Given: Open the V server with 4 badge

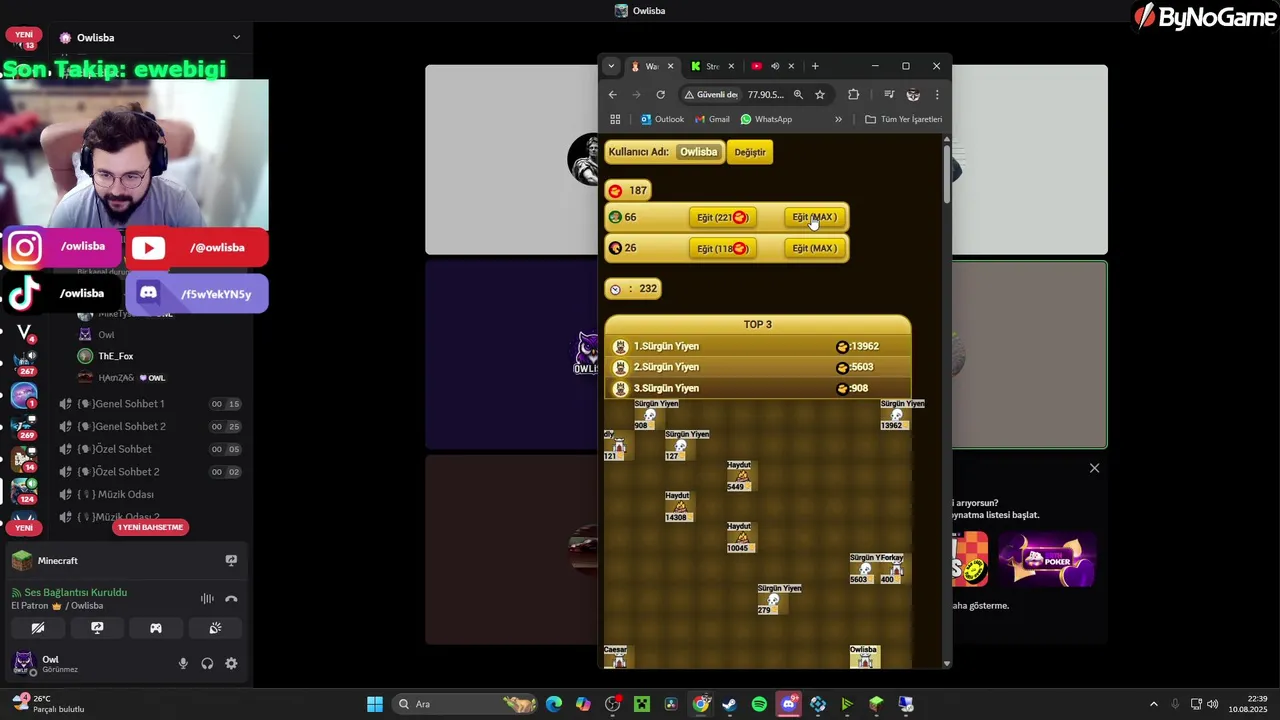Looking at the screenshot, I should coord(24,331).
